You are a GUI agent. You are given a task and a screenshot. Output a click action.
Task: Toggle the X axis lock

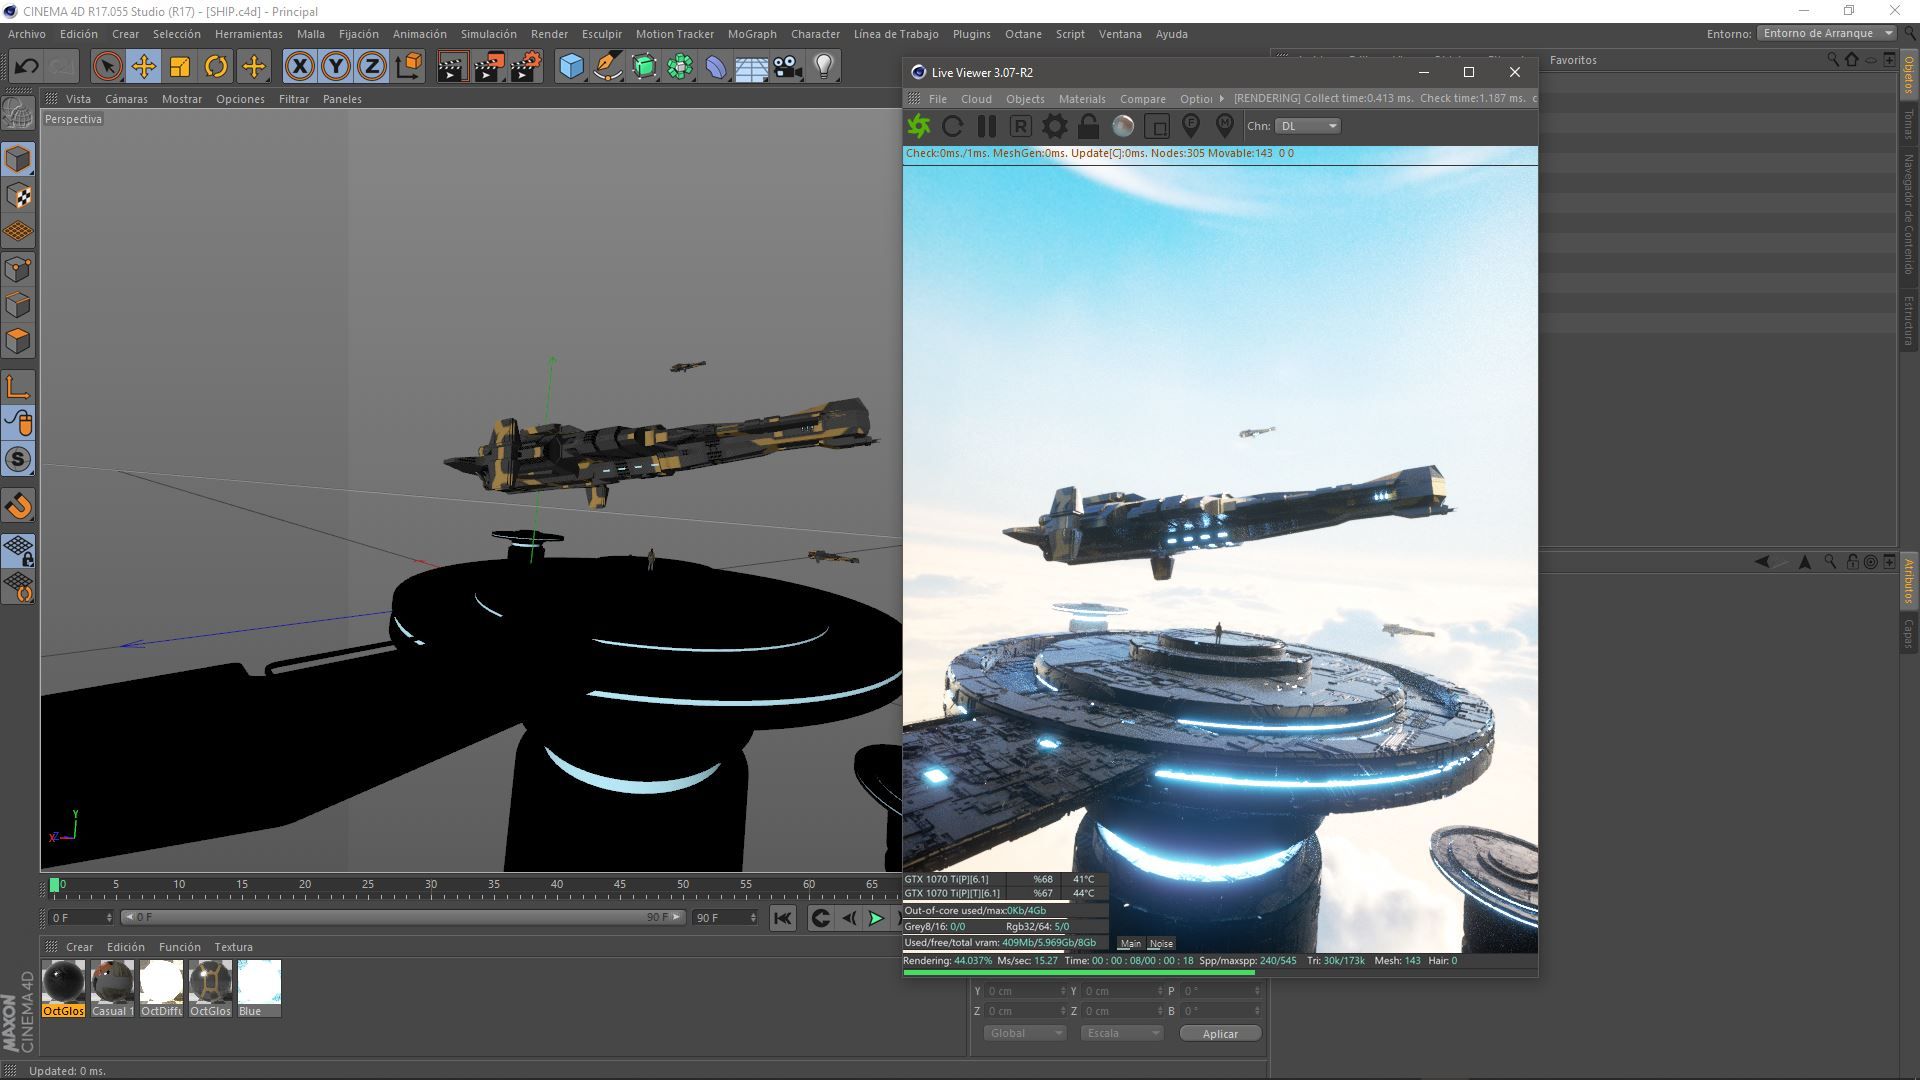coord(299,67)
